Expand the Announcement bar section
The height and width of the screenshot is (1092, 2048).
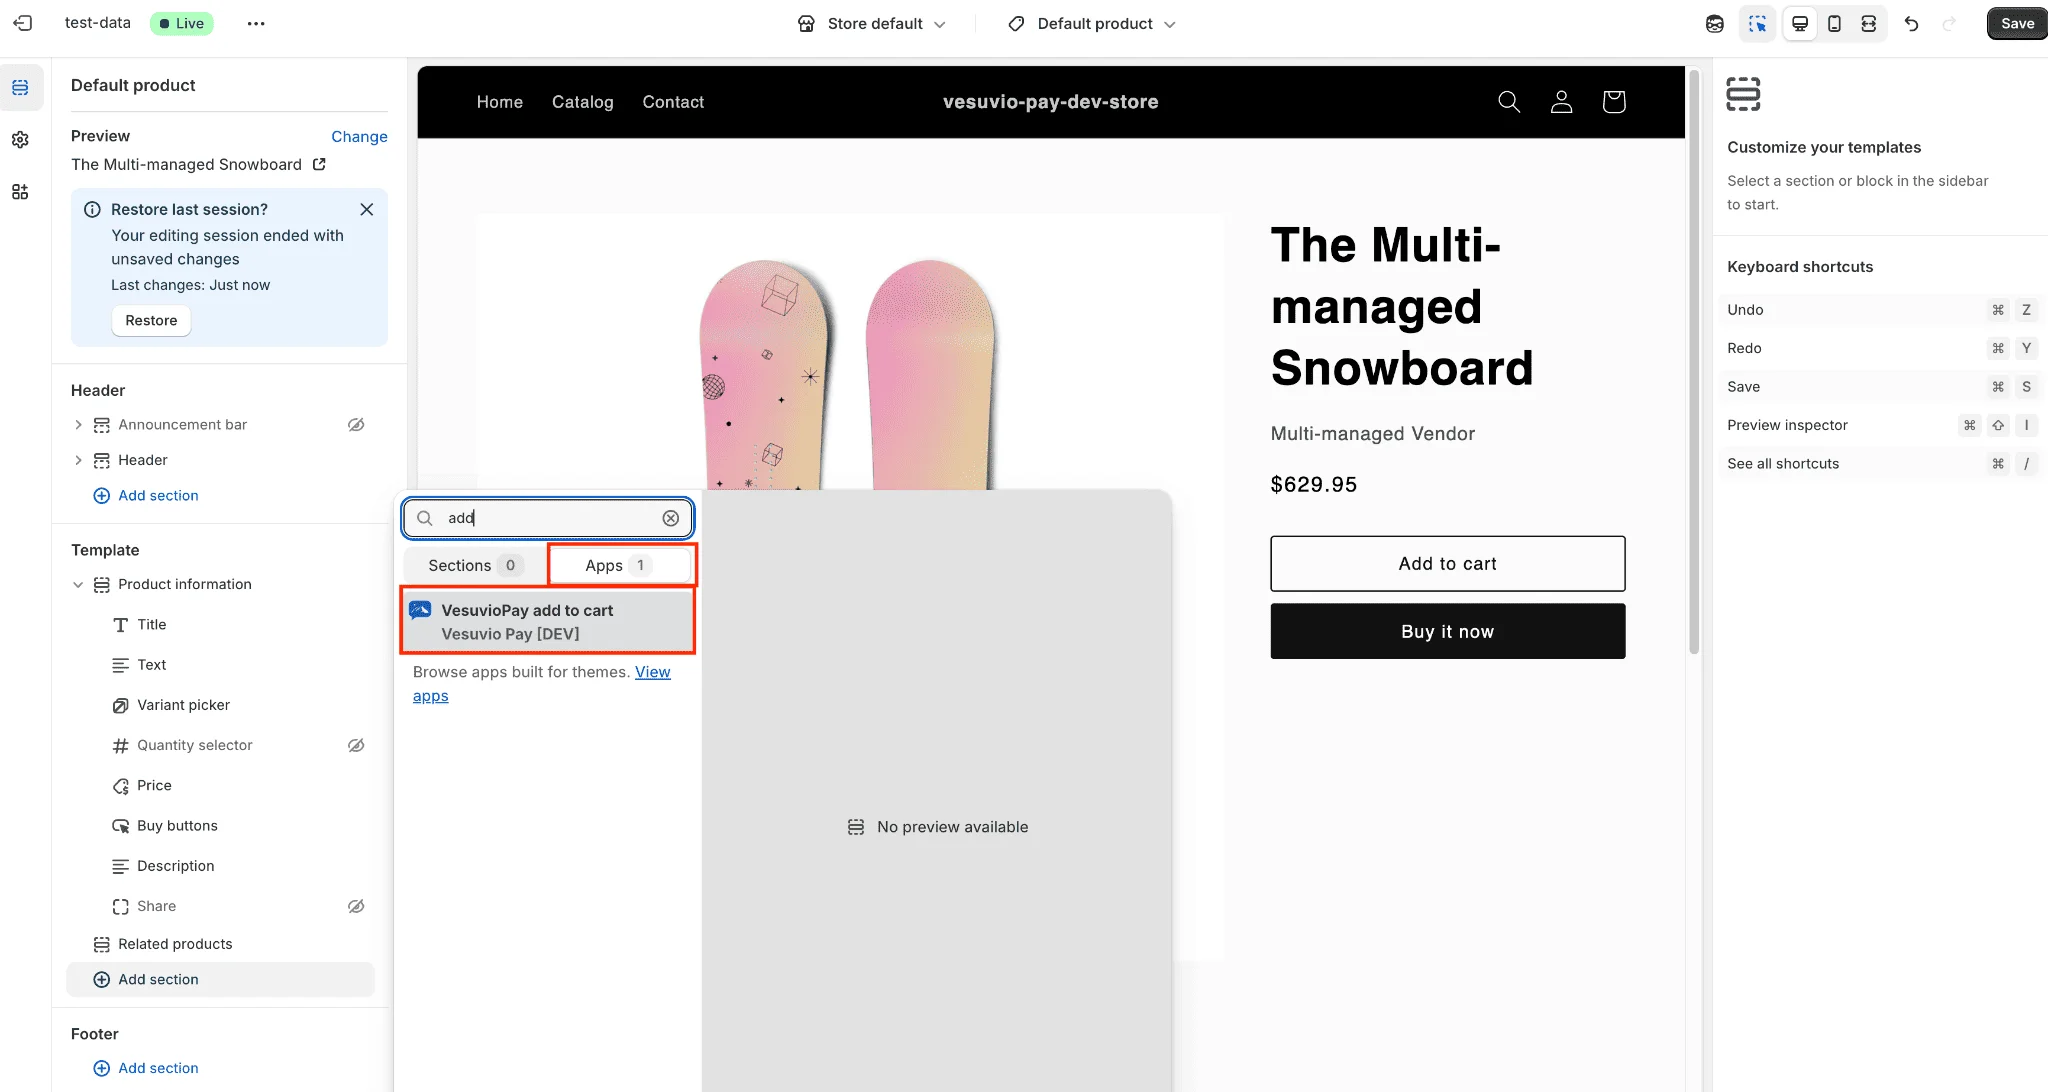pos(78,425)
